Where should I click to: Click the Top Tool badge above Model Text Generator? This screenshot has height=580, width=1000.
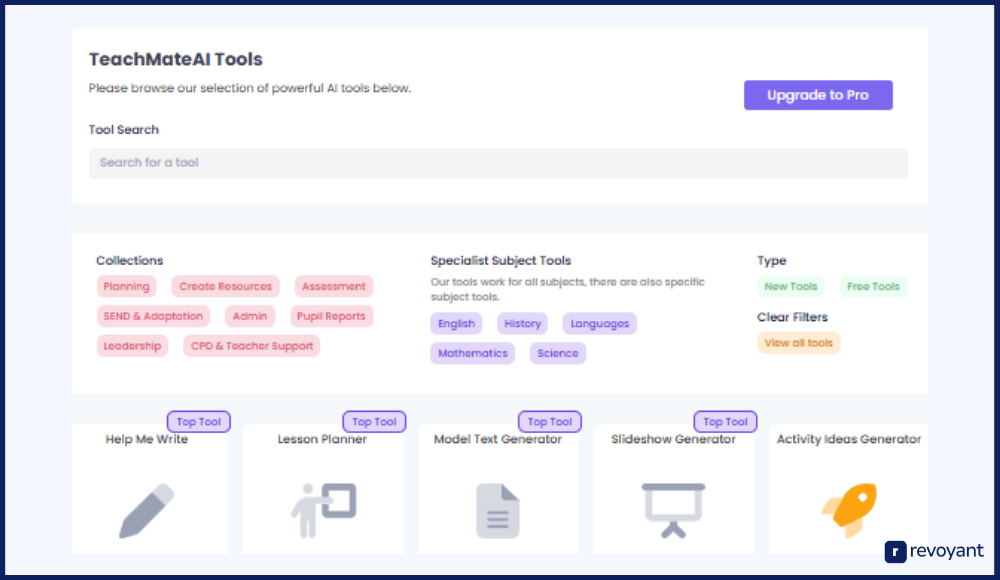click(x=550, y=422)
